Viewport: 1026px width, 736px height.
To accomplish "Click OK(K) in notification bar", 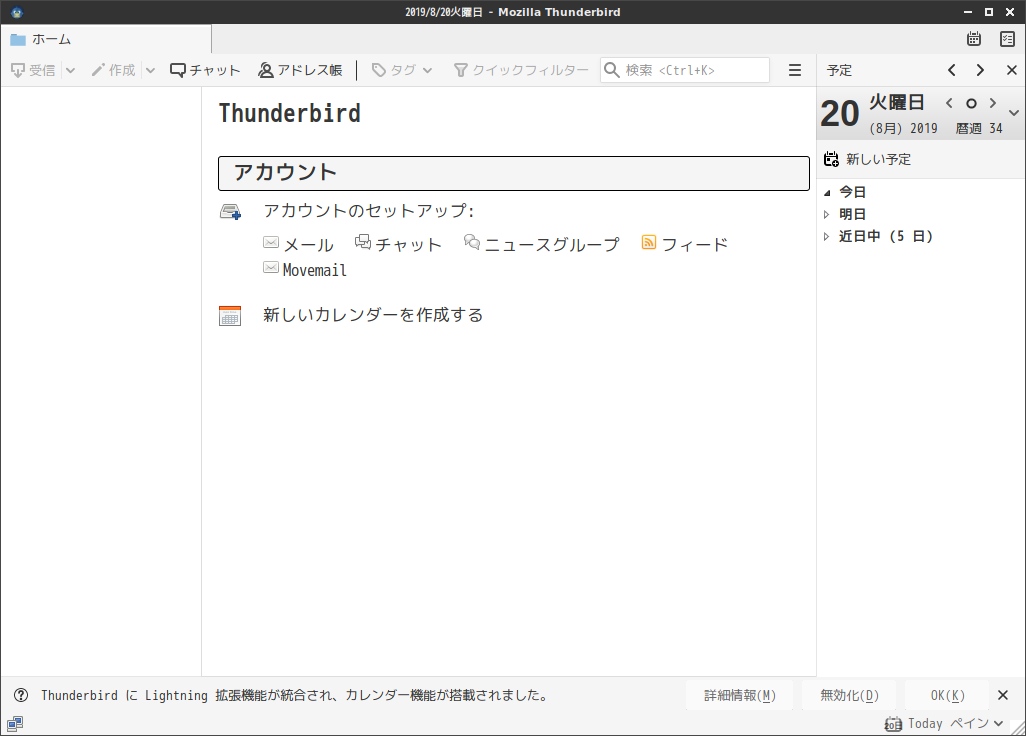I will (x=947, y=695).
